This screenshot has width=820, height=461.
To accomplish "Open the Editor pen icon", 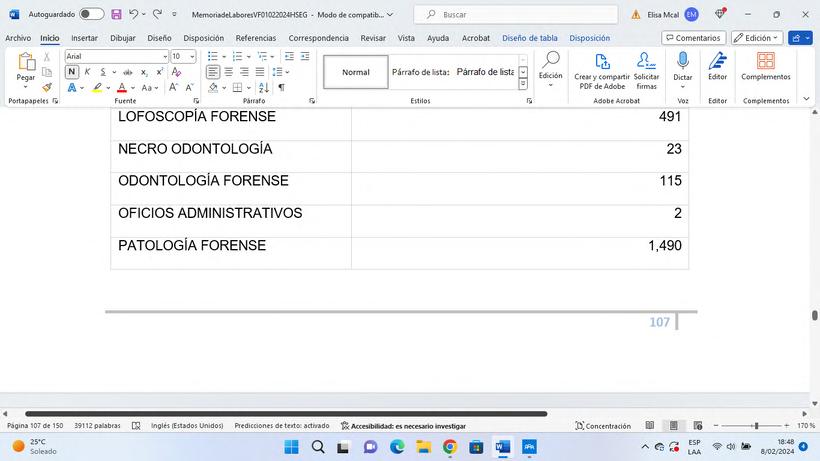I will click(718, 61).
